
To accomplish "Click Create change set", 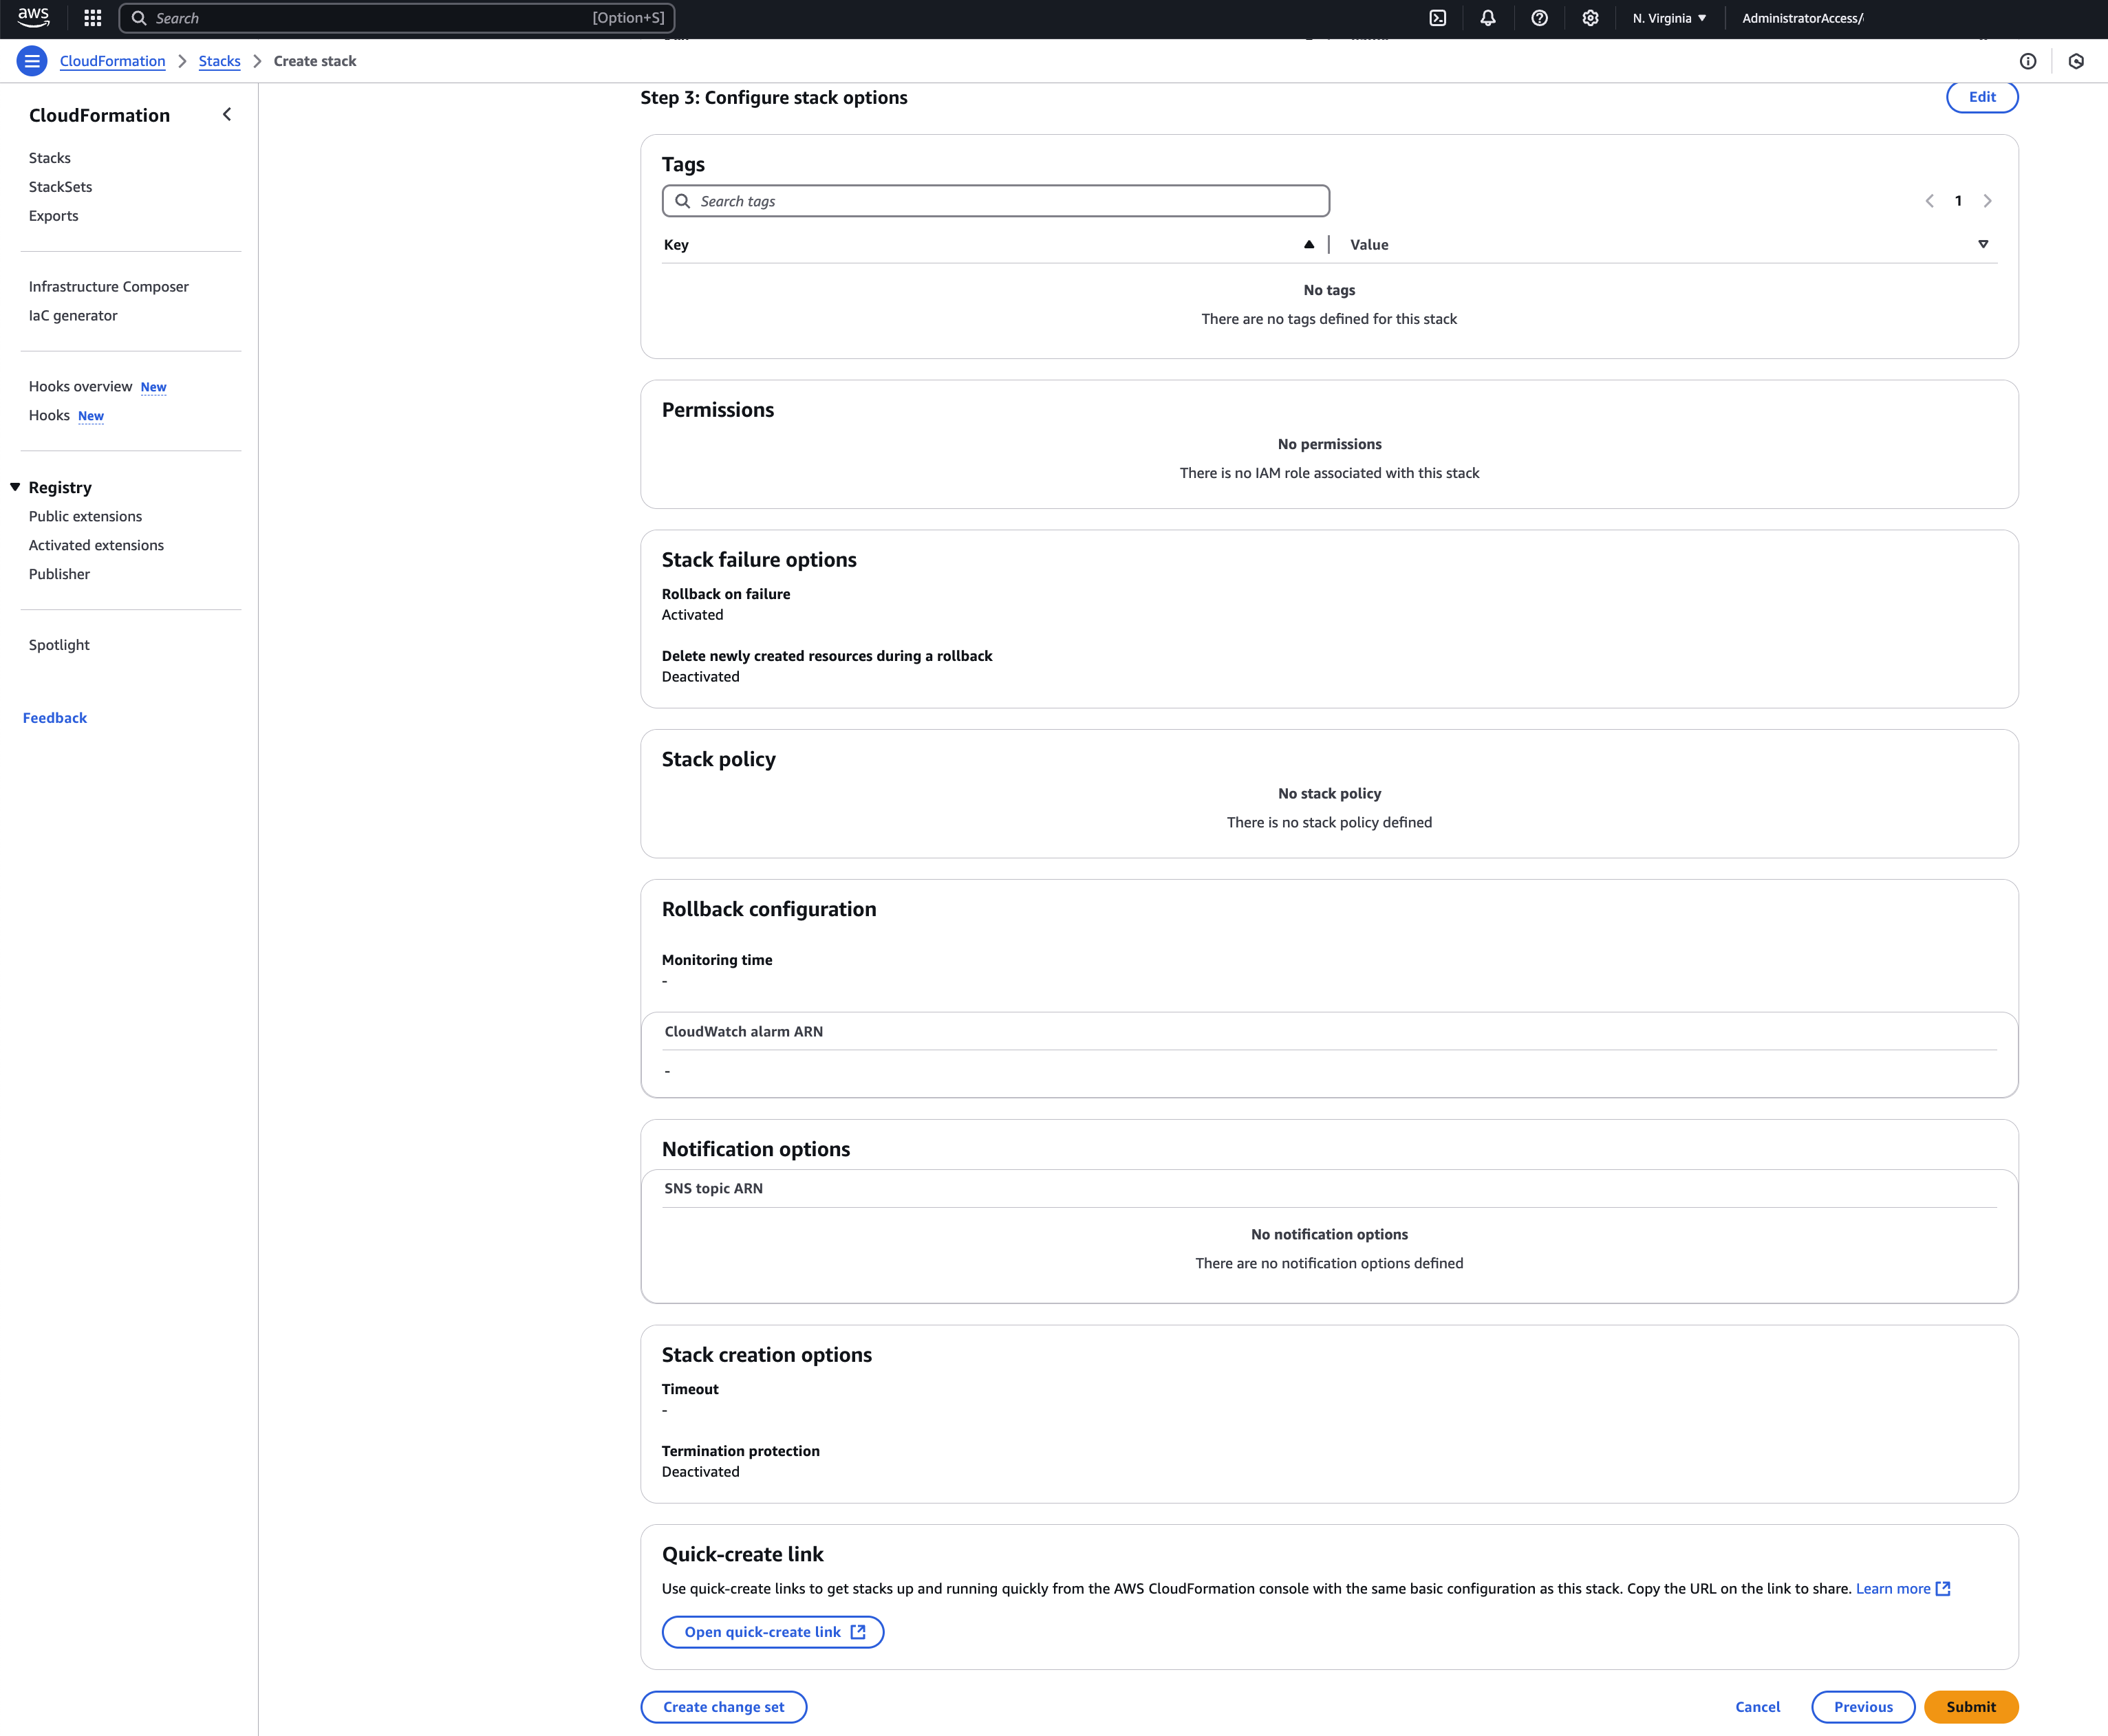I will click(x=724, y=1707).
